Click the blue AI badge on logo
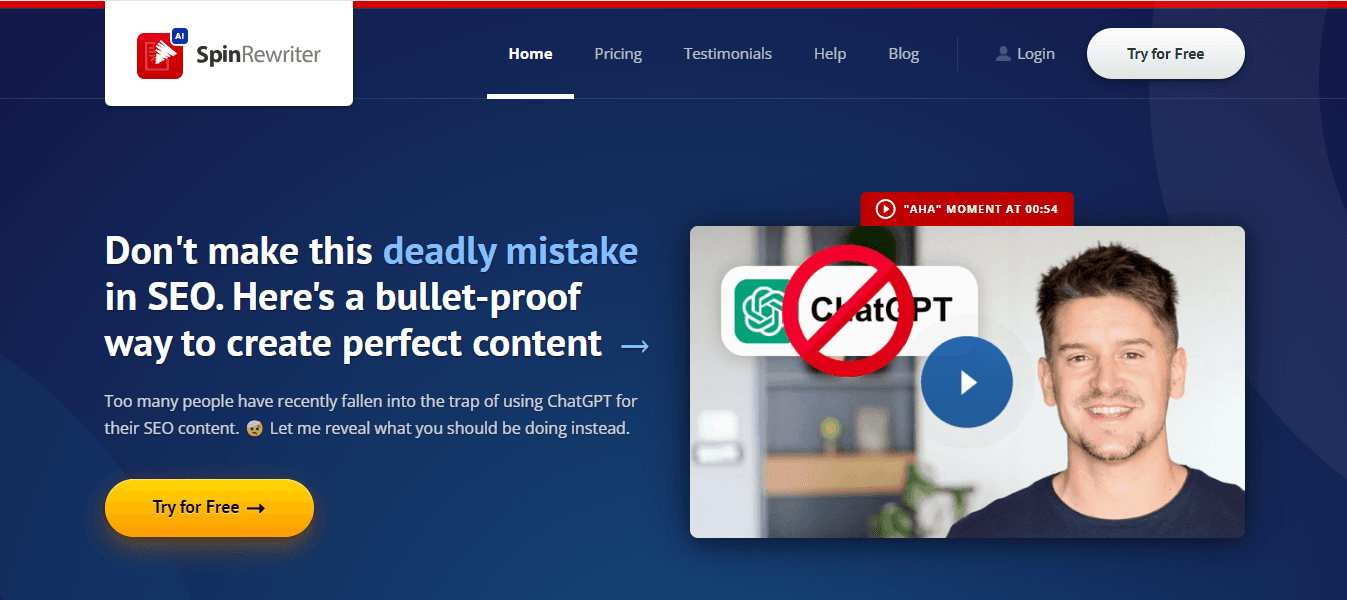Screen dimensions: 1347x600 click(x=180, y=35)
